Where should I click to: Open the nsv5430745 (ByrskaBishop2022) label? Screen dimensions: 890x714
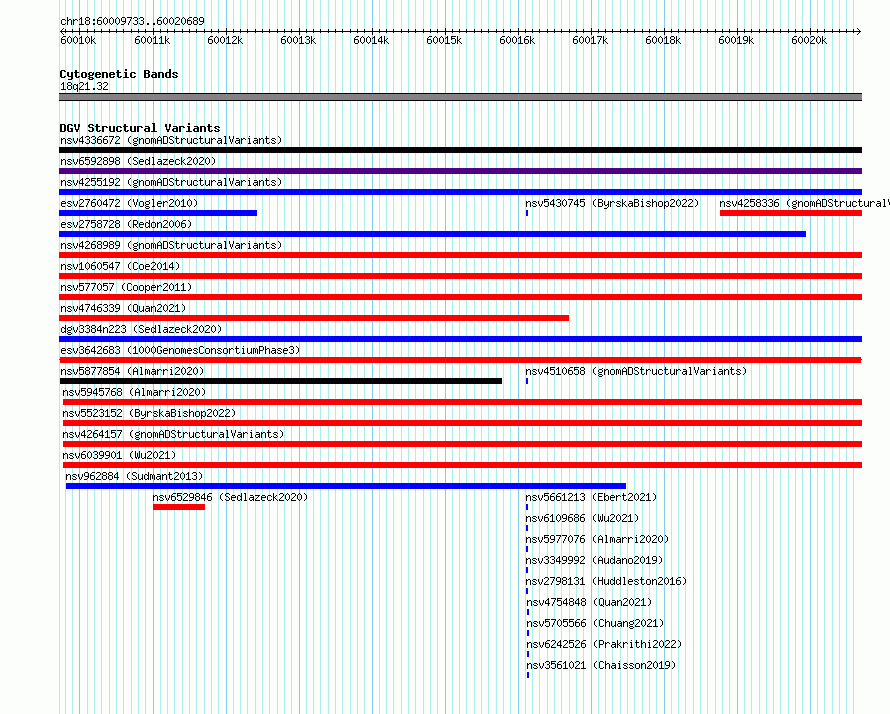coord(612,203)
